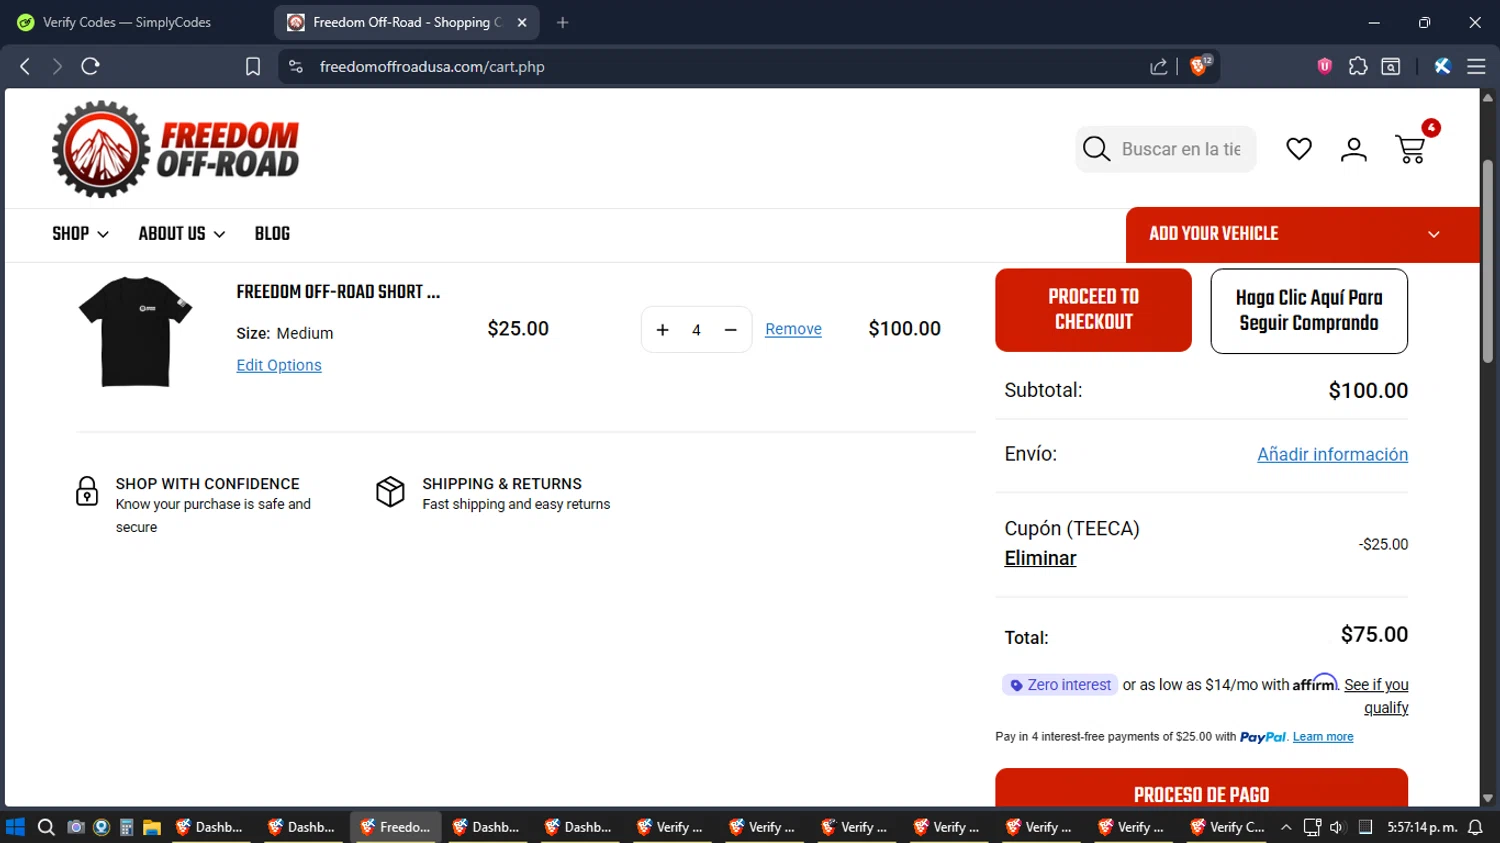The height and width of the screenshot is (843, 1500).
Task: Remove the shirt from cart
Action: (x=793, y=329)
